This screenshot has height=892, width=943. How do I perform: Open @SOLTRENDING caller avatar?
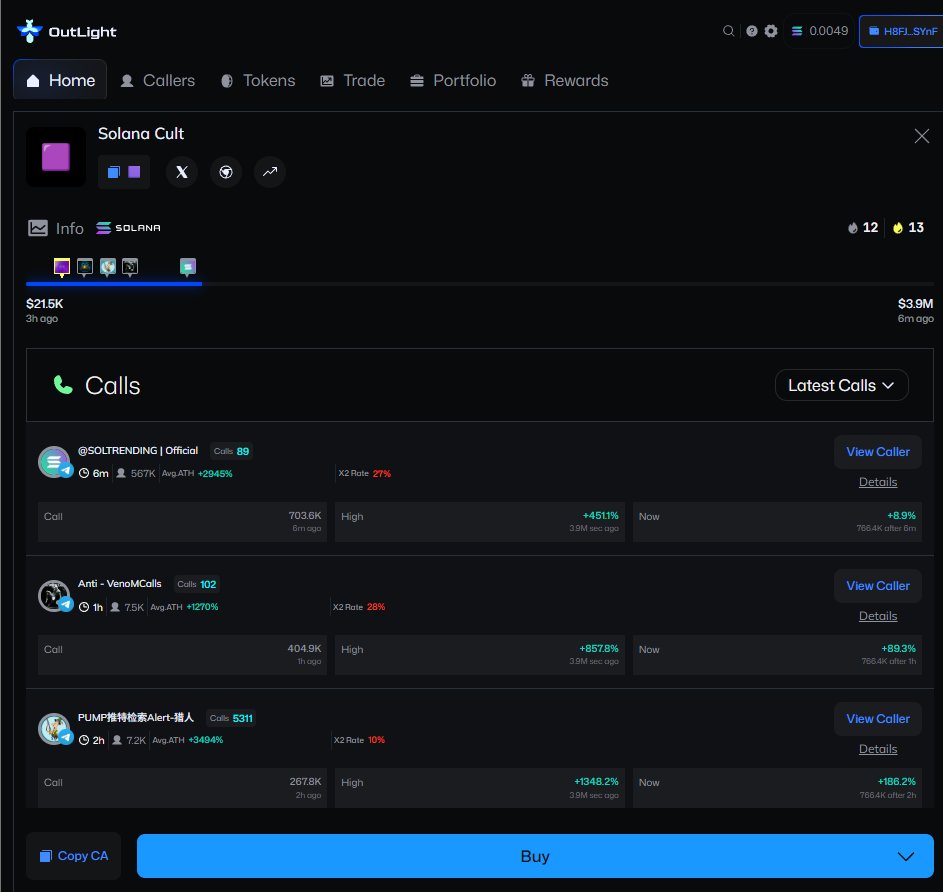55,462
